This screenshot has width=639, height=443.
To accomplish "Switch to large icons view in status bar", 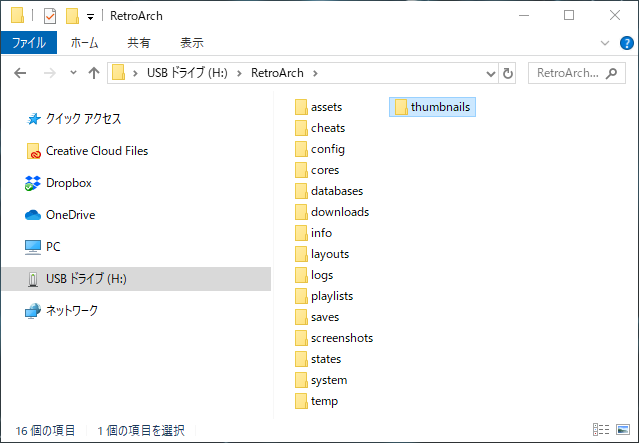I will point(623,430).
